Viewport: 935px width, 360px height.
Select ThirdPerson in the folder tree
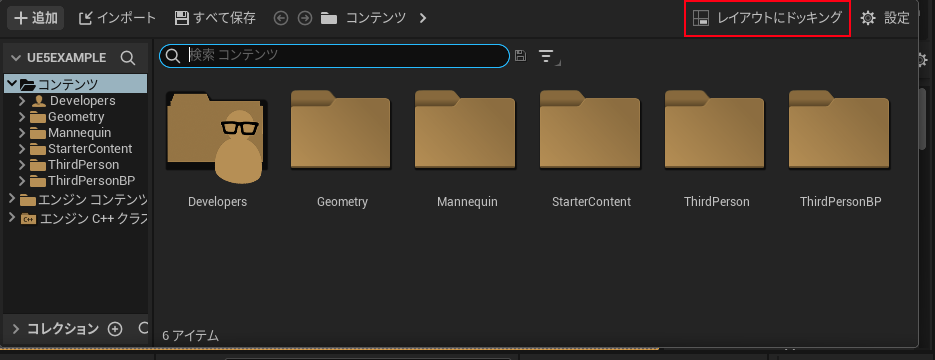point(83,165)
